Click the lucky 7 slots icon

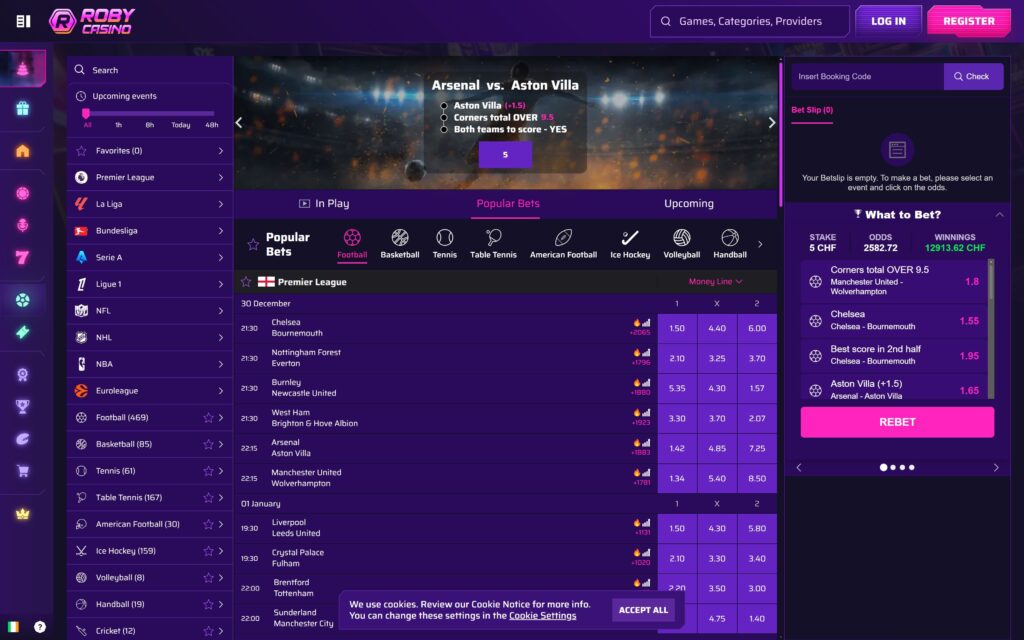pos(25,256)
